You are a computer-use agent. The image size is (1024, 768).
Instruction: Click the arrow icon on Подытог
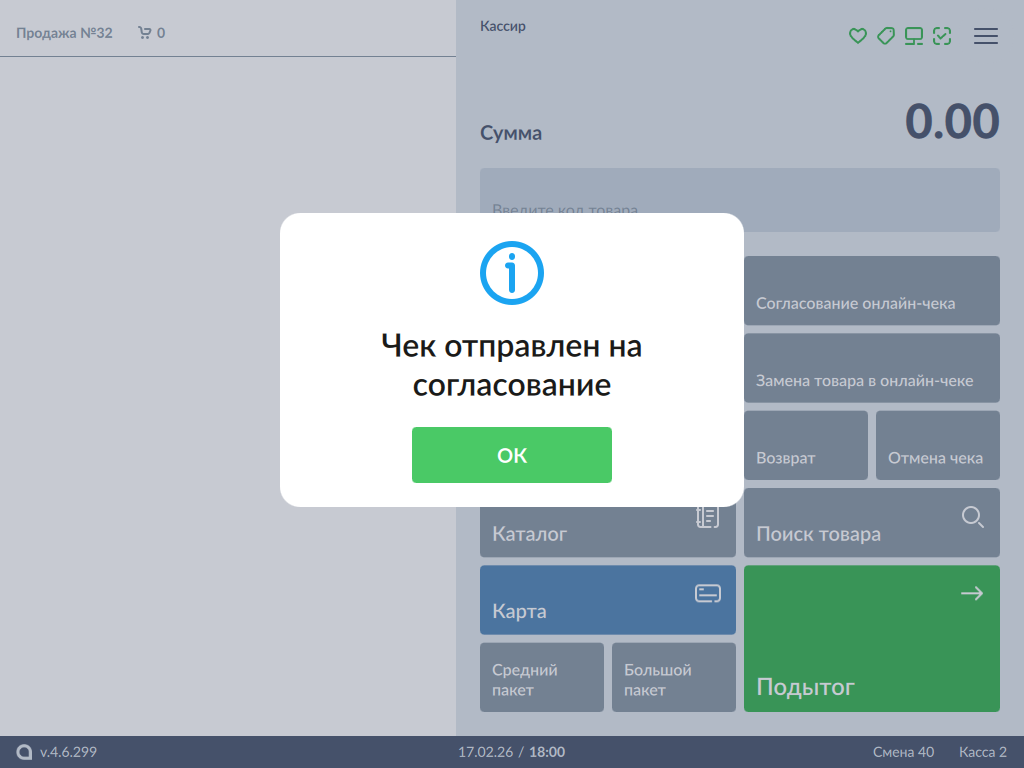pyautogui.click(x=972, y=594)
